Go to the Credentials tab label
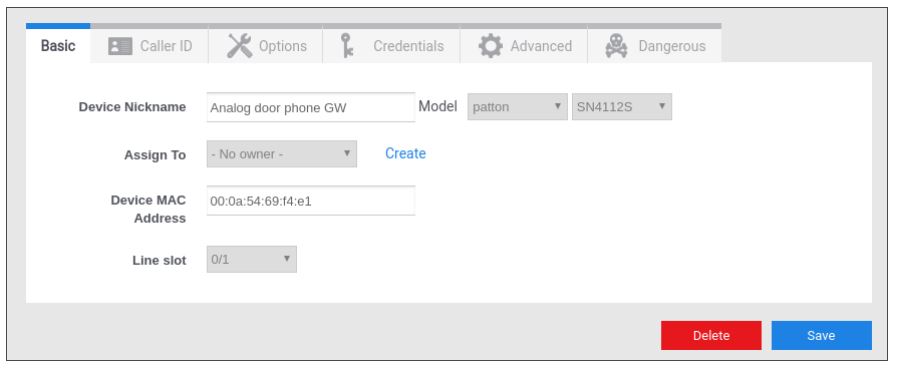The height and width of the screenshot is (375, 900). 408,46
